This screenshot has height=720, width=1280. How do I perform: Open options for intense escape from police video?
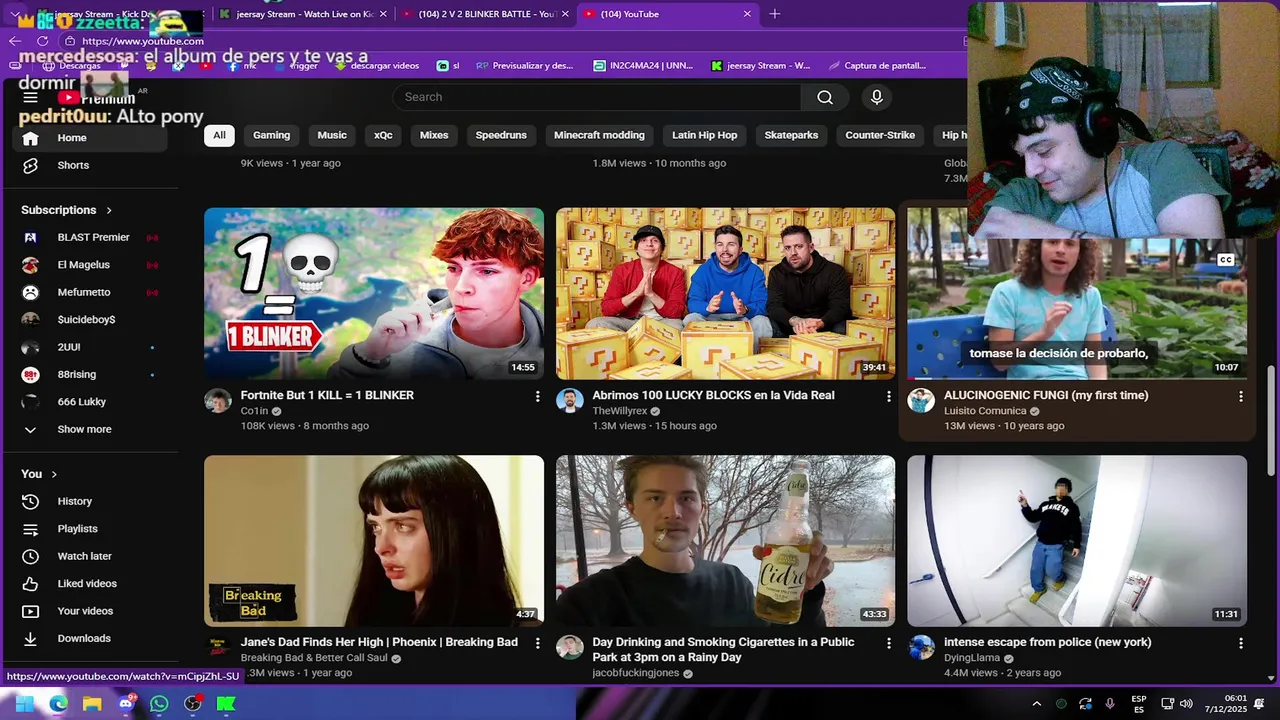[1240, 644]
